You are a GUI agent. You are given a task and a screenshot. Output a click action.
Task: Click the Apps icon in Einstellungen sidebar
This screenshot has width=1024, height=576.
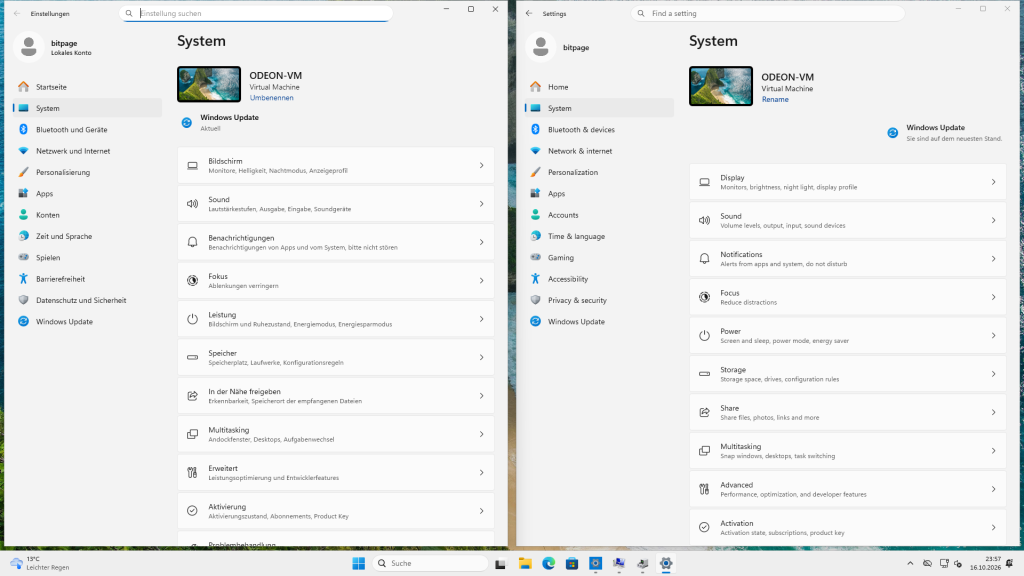[x=24, y=193]
